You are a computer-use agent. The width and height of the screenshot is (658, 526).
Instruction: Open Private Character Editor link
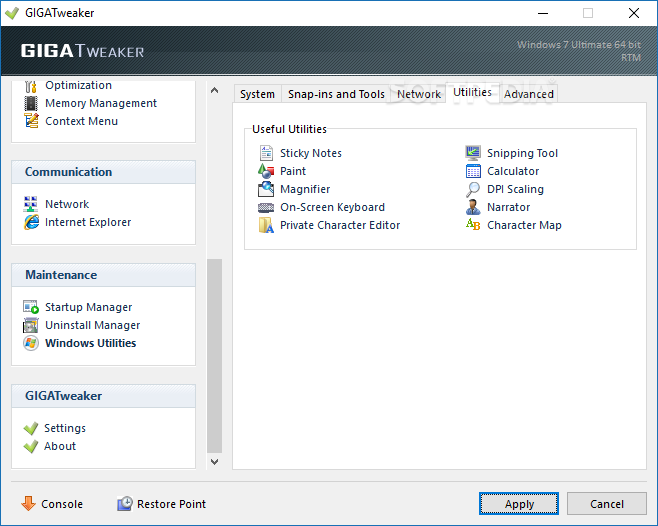tap(340, 225)
